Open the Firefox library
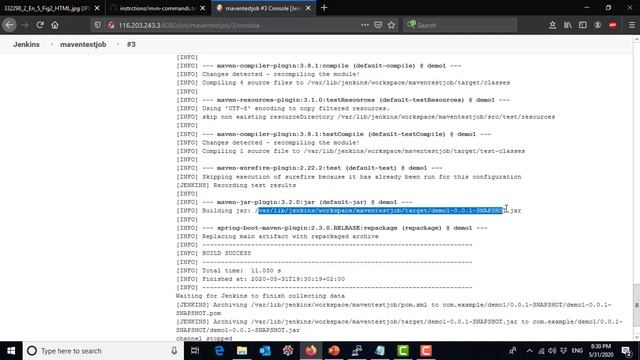The height and width of the screenshot is (360, 640). [567, 25]
